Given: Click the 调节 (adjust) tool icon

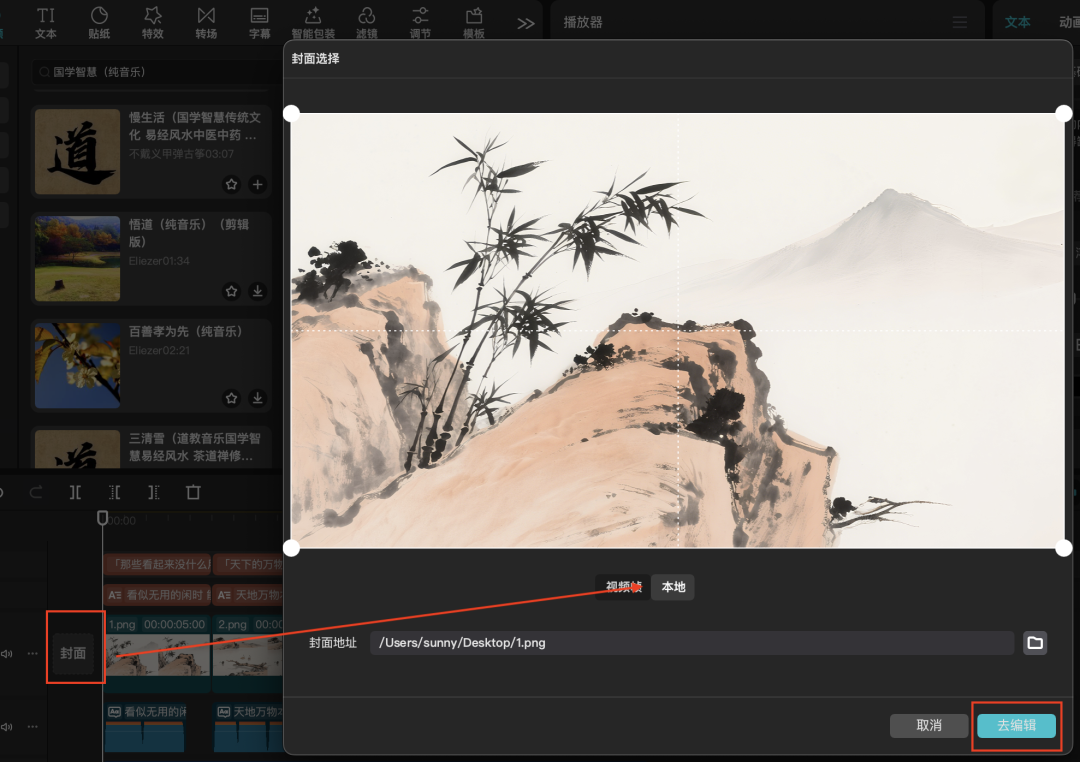Looking at the screenshot, I should tap(420, 21).
